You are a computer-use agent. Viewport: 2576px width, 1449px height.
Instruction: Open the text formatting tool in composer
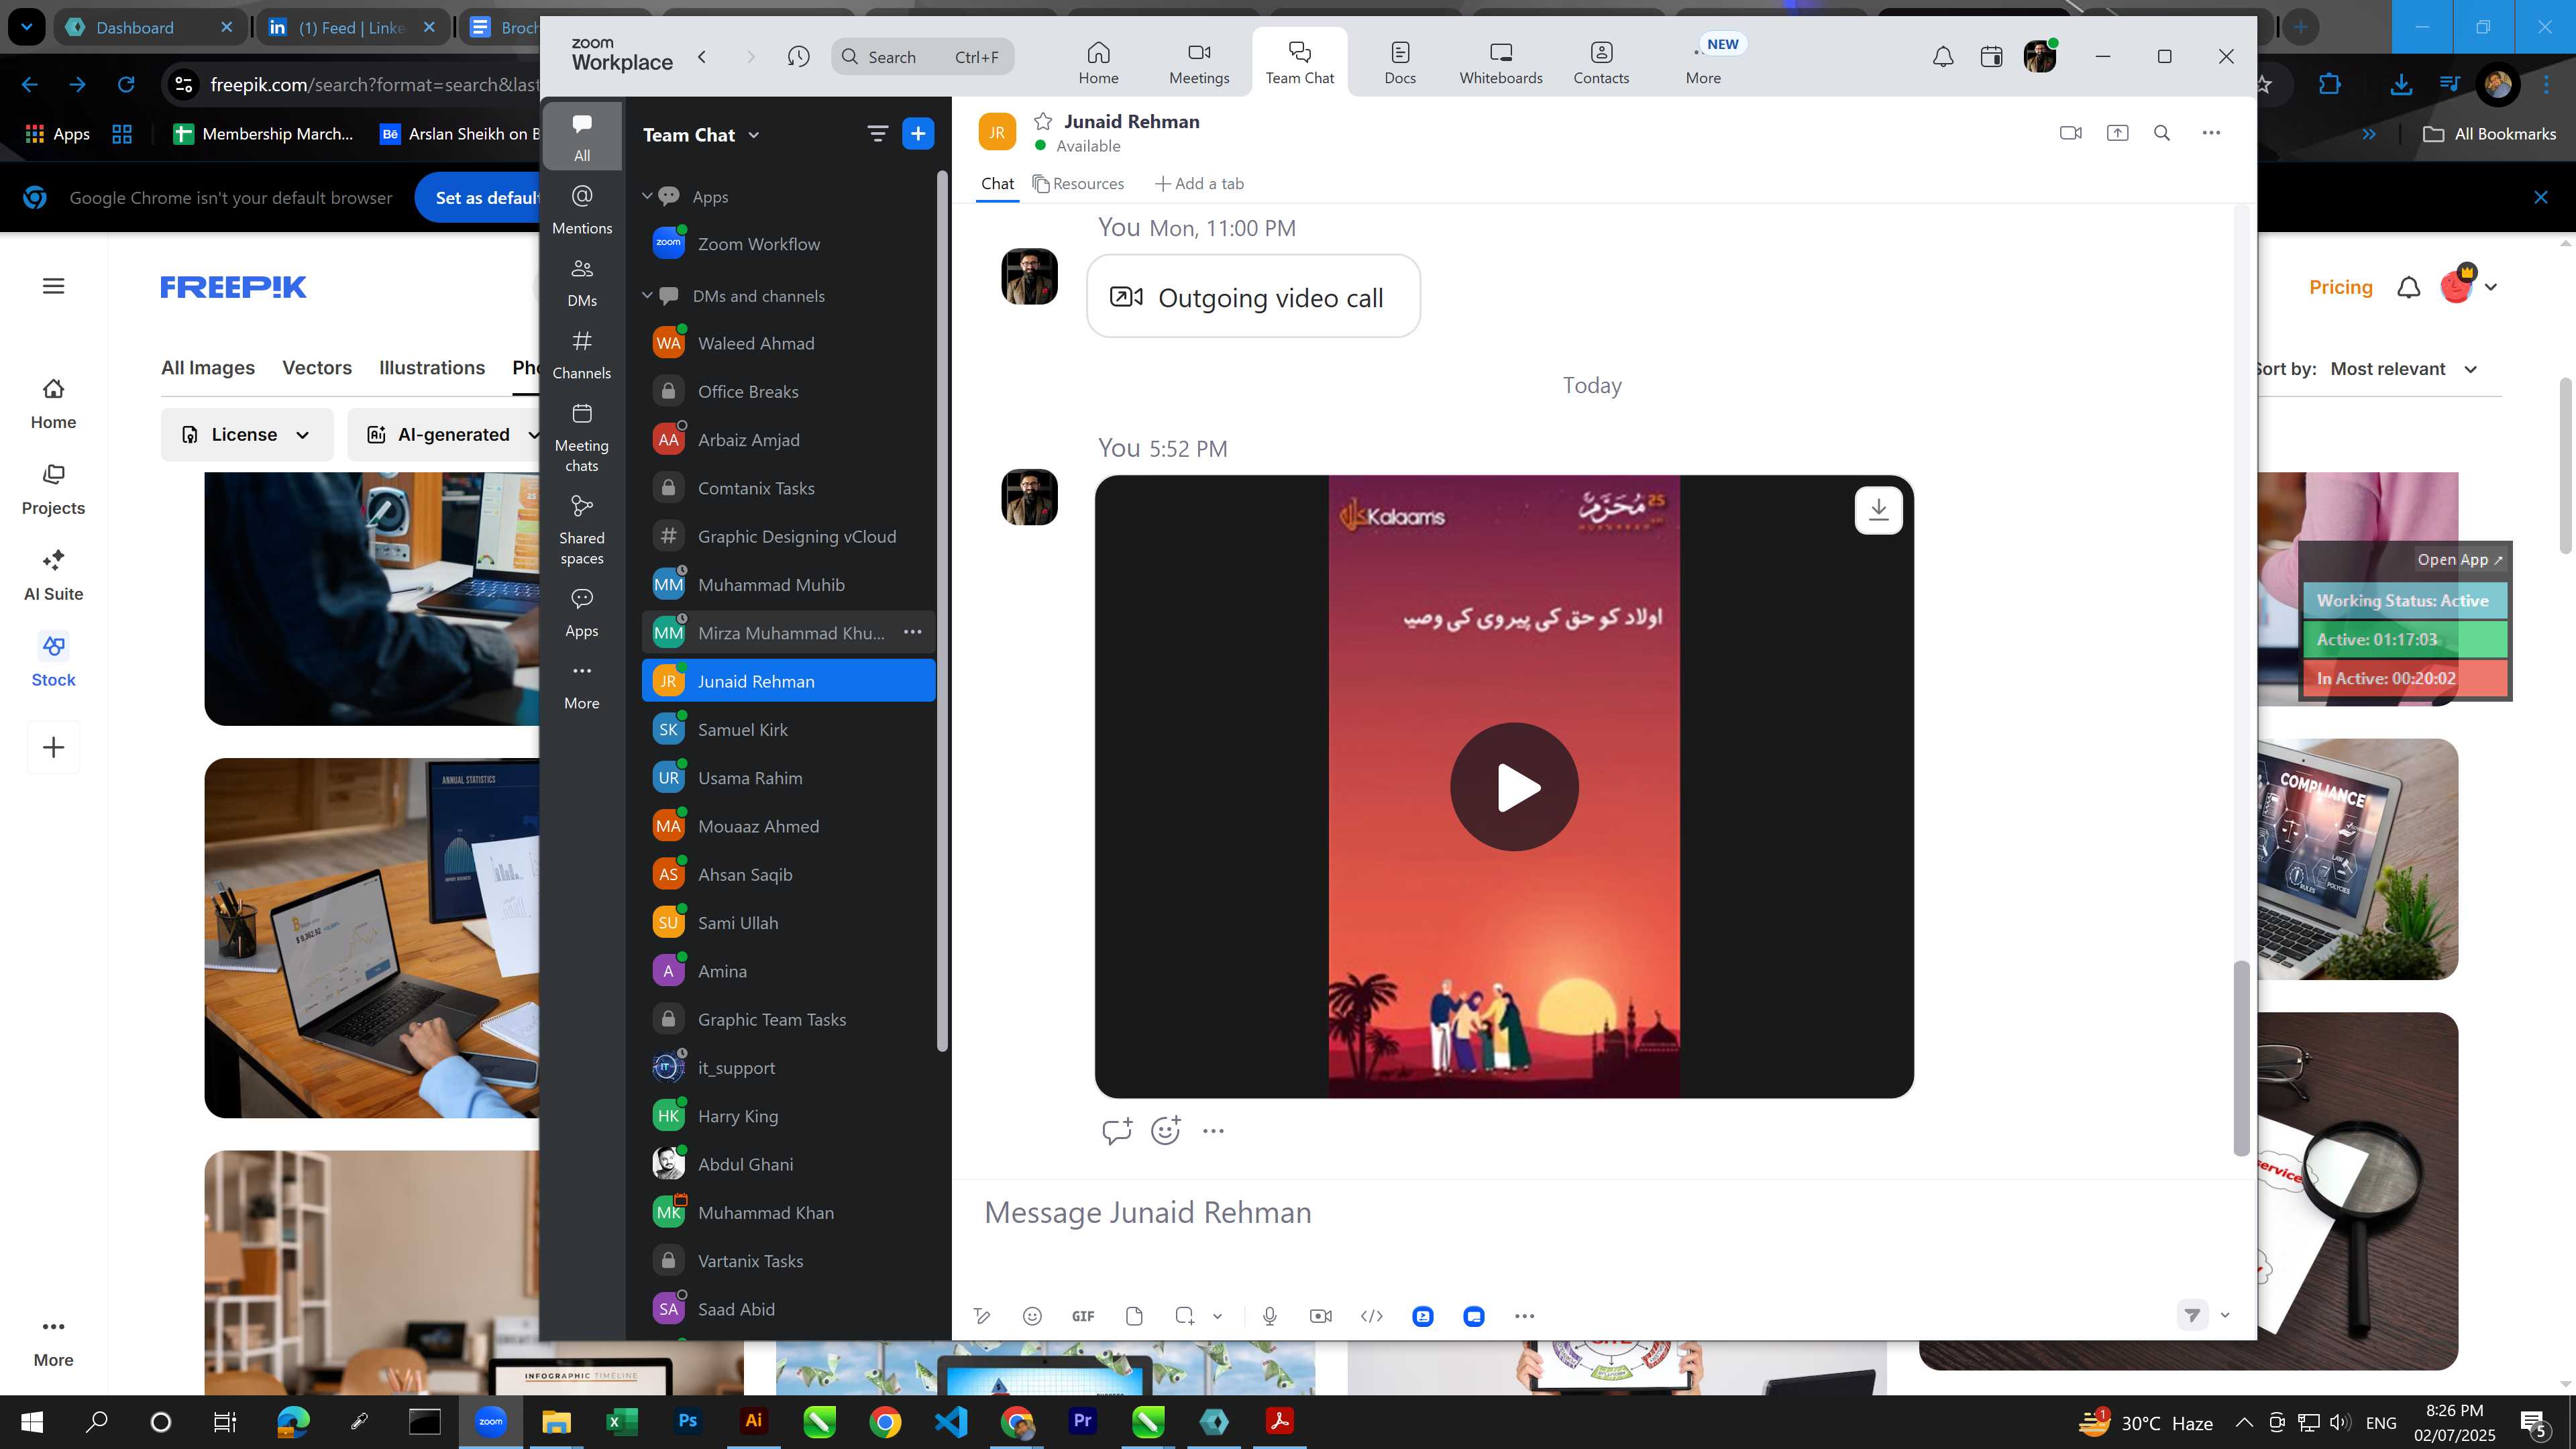click(982, 1316)
